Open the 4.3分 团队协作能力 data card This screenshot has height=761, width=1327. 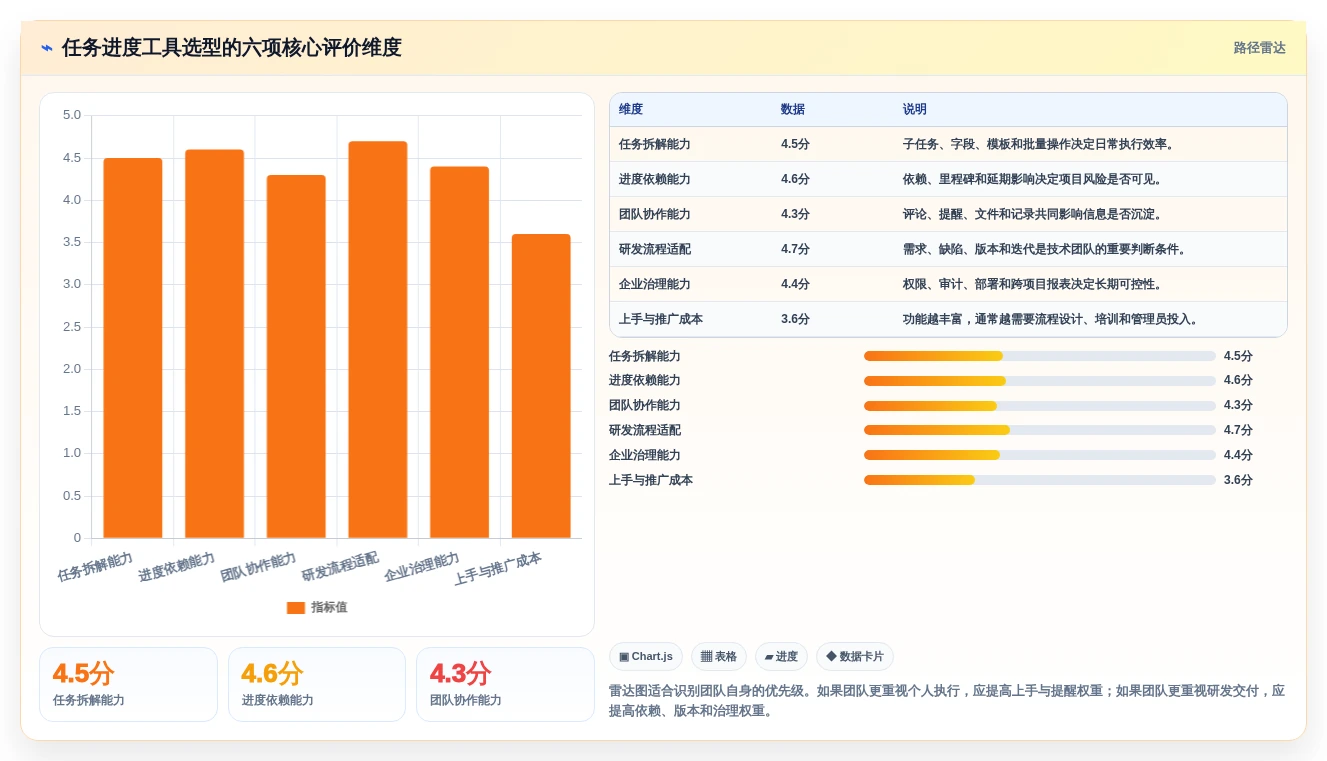pos(505,684)
